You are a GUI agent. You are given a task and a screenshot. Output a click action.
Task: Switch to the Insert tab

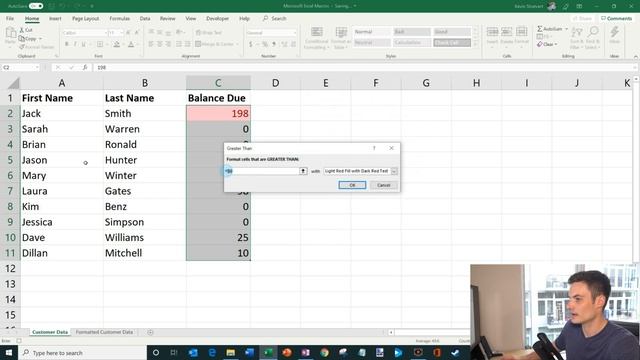click(x=55, y=18)
